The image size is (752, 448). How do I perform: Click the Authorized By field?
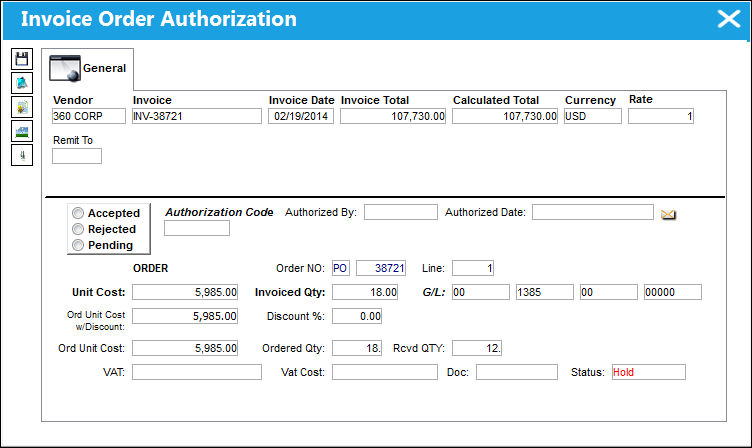[401, 212]
